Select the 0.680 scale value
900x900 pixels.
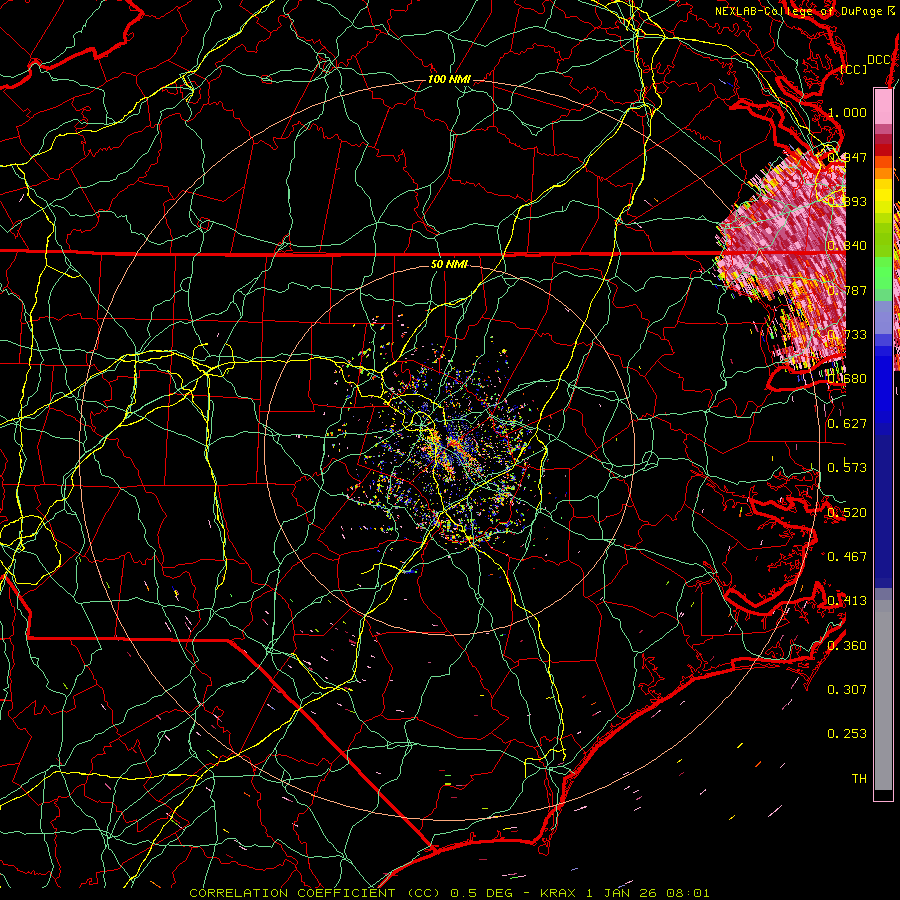click(x=847, y=379)
